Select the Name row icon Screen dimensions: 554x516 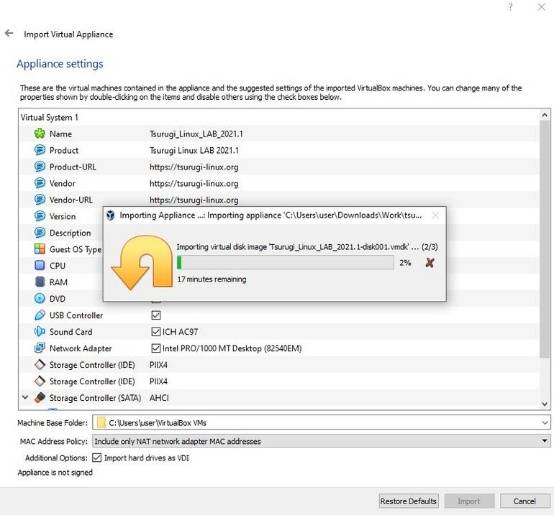coord(40,134)
